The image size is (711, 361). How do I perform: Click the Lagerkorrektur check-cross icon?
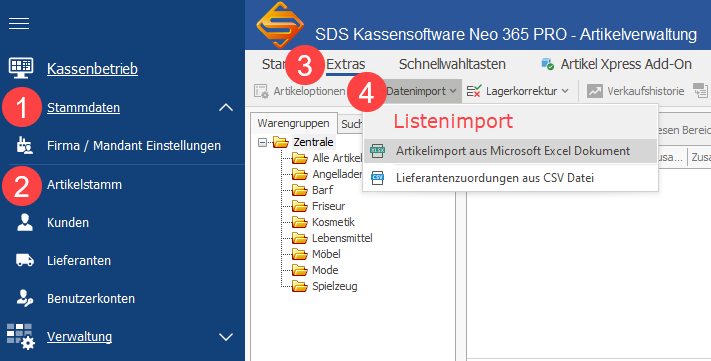[x=474, y=91]
